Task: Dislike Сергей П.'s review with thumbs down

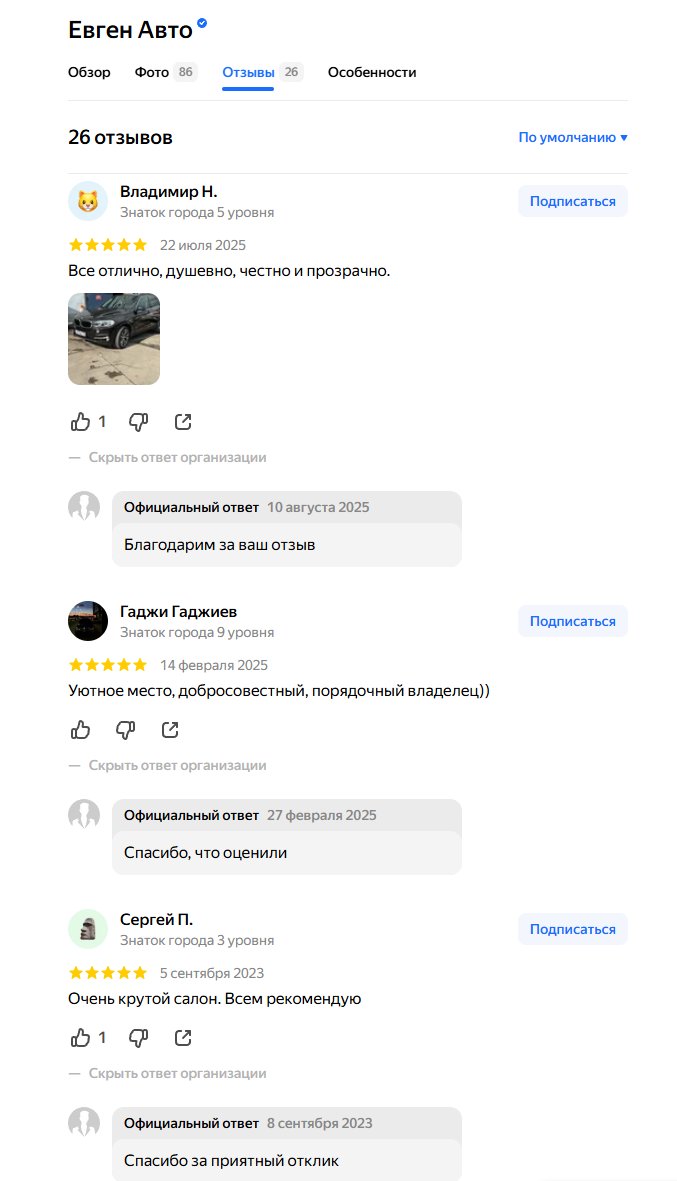Action: coord(138,1038)
